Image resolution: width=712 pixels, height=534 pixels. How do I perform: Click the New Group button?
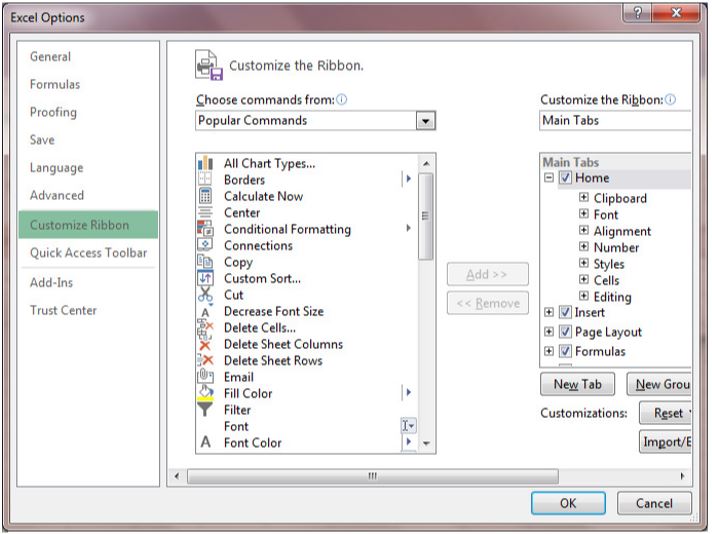[659, 384]
